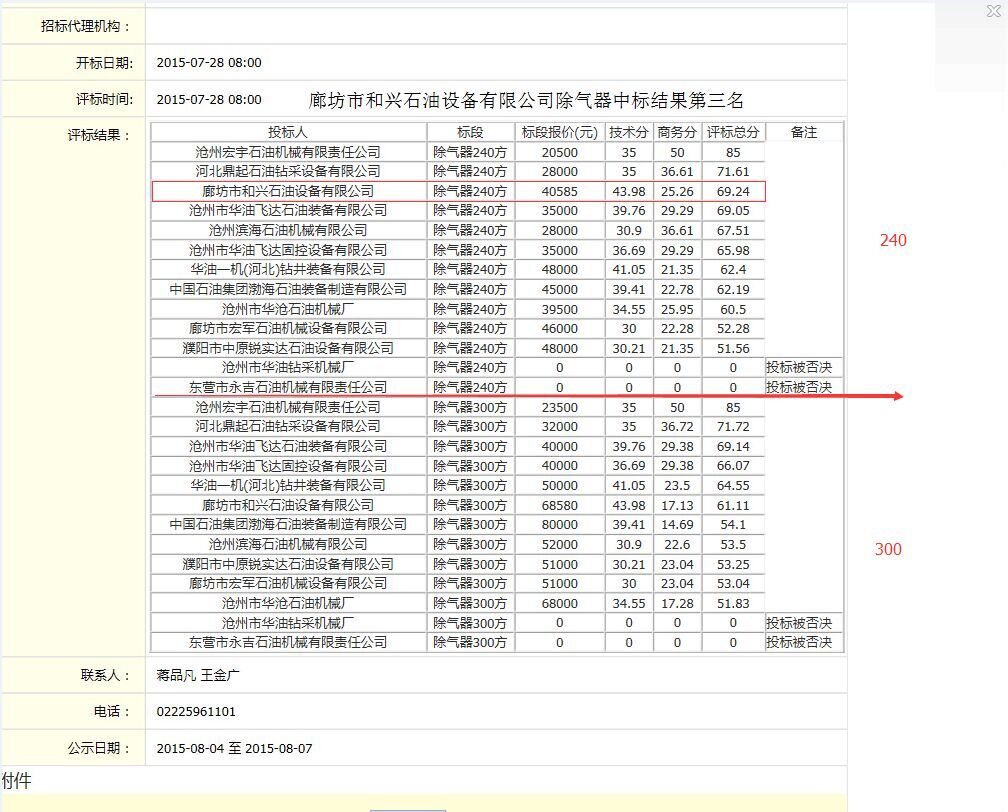Screen dimensions: 1008x812
Task: Click 廊坊市宏军石油机械设备有限公司 in the 53.04 row
Action: [x=288, y=583]
